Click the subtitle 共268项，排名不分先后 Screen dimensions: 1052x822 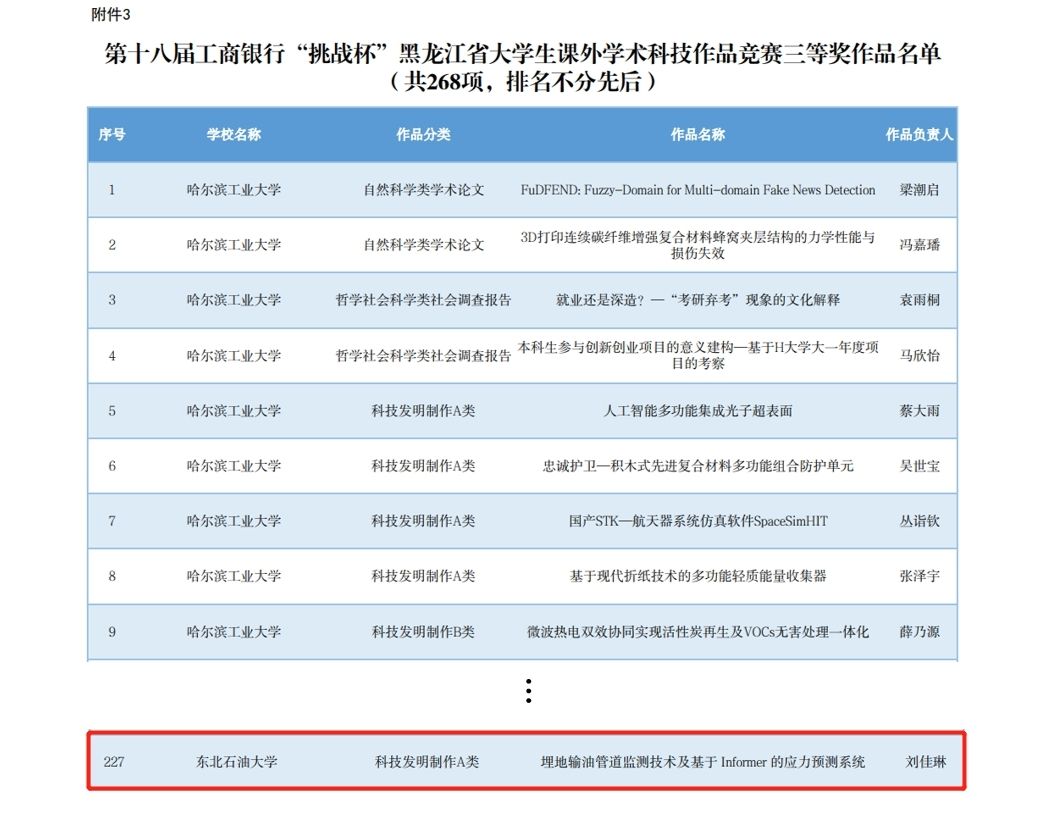(x=523, y=82)
